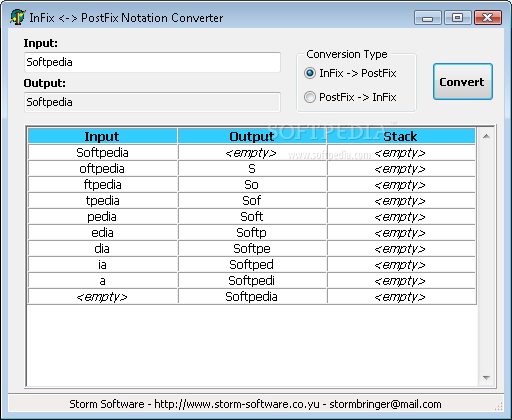Maximize the converter window
This screenshot has height=420, width=512.
tap(458, 18)
